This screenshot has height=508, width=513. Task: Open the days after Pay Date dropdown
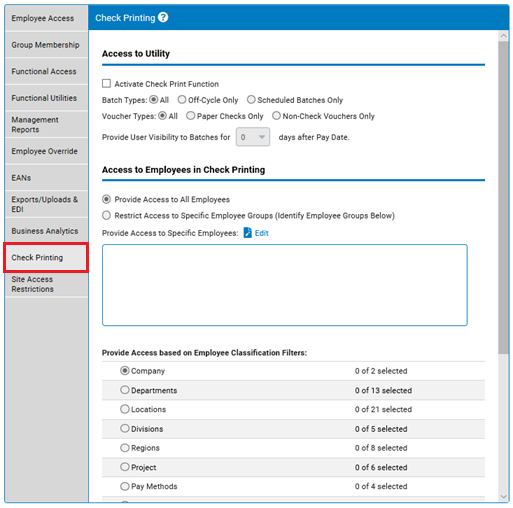click(x=253, y=137)
